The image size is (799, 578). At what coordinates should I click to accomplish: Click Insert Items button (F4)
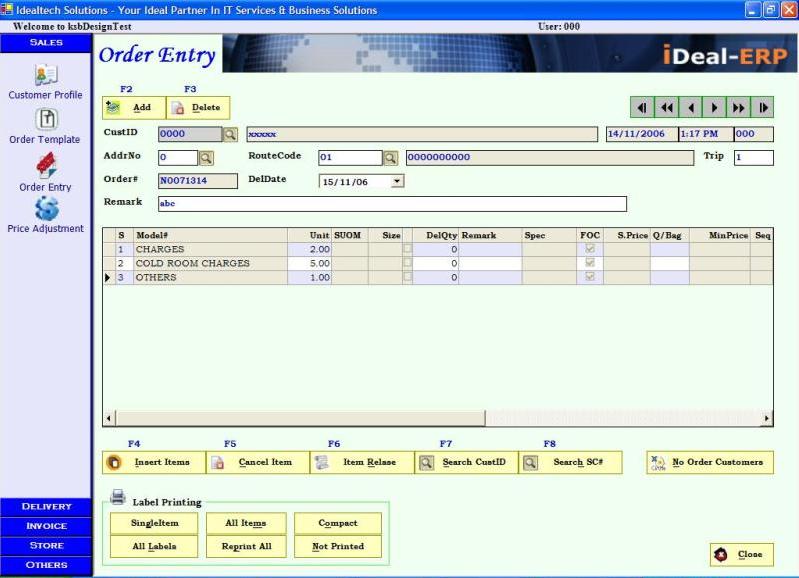click(x=154, y=462)
